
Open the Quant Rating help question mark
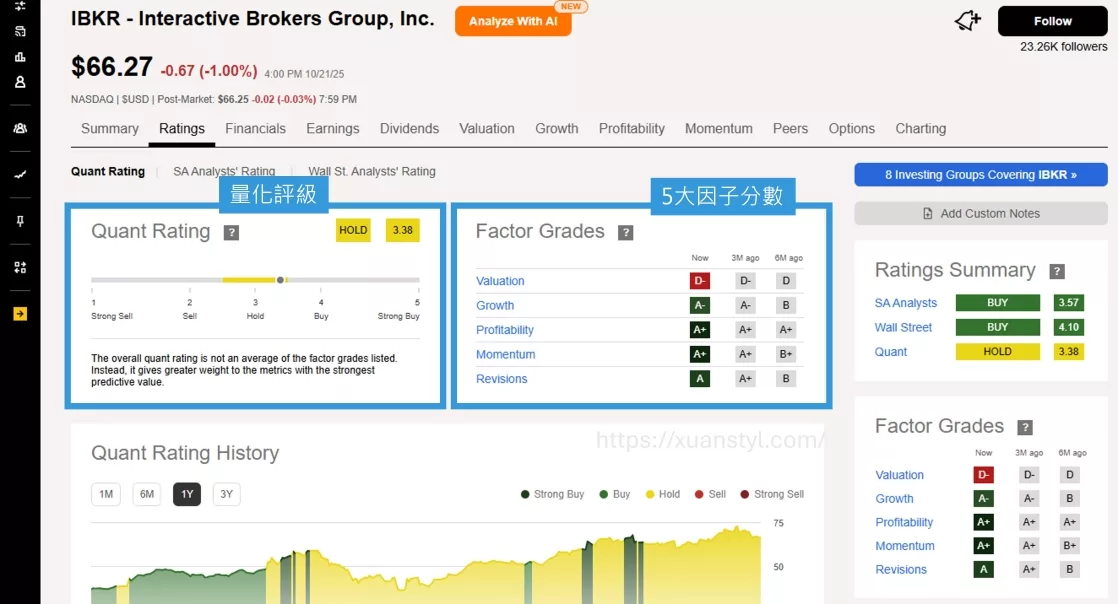click(x=234, y=231)
